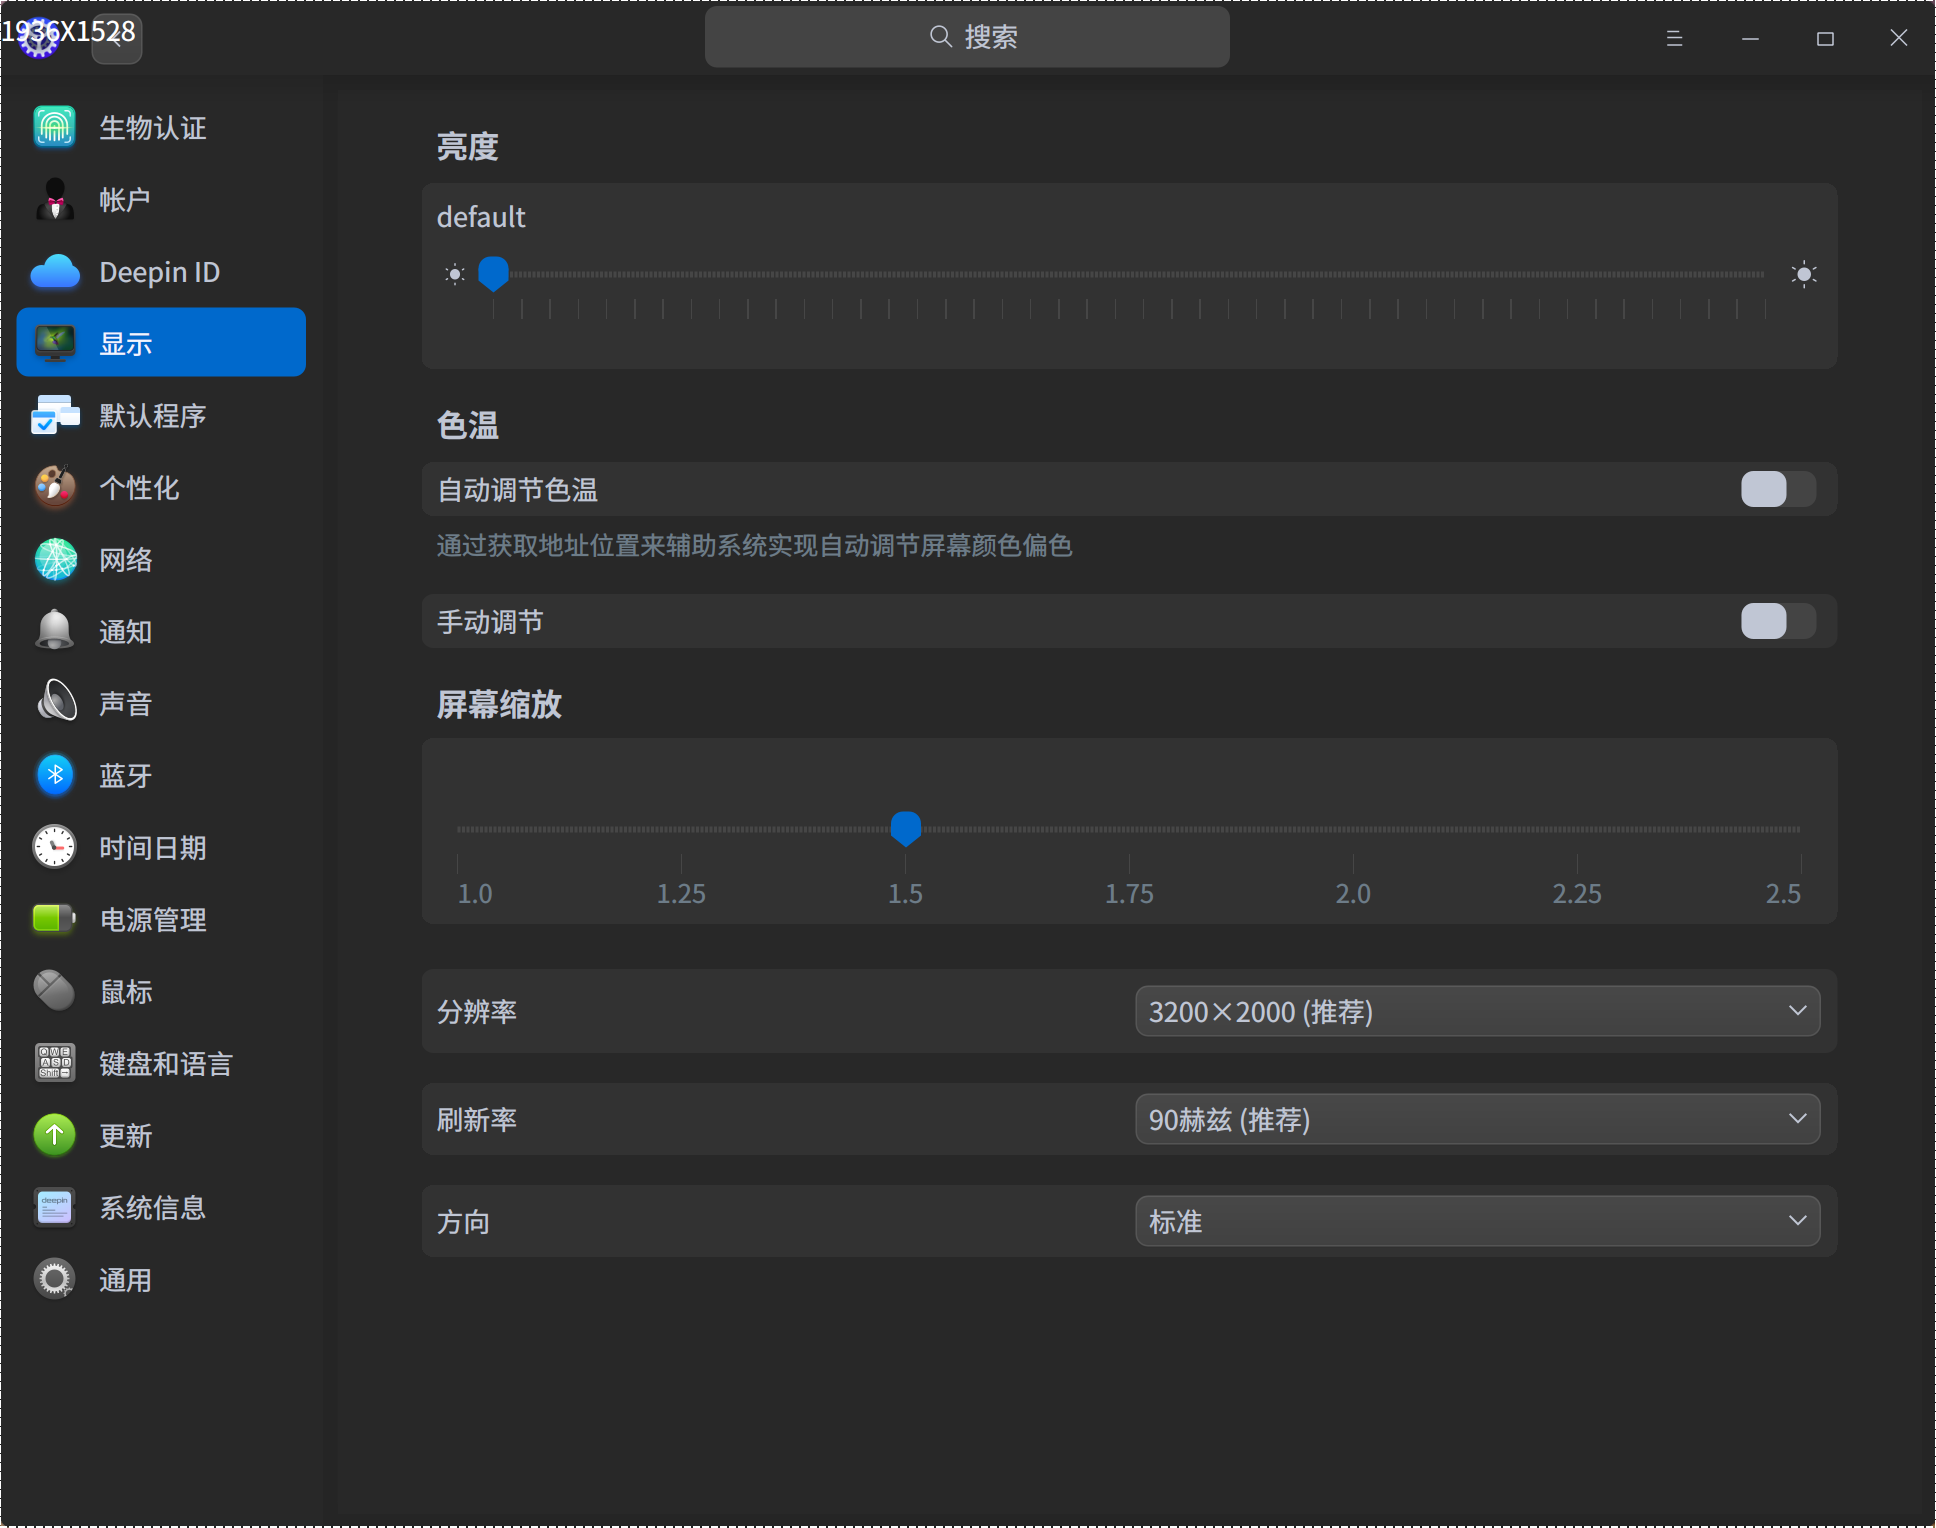Open 键盘和语言 keyboard settings

(166, 1063)
